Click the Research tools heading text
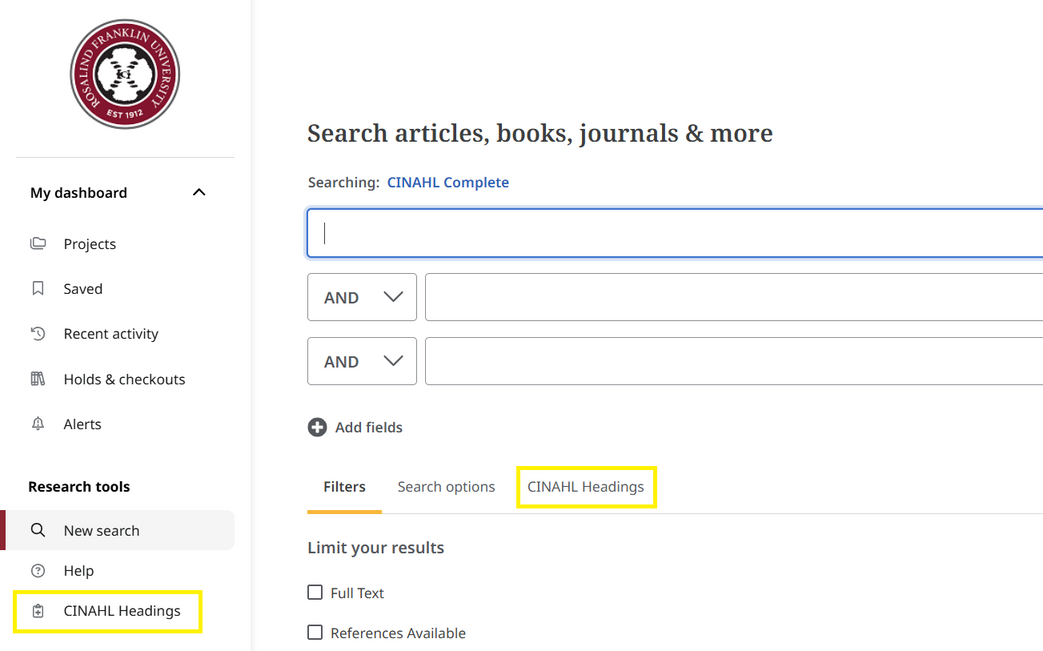Screen dimensions: 1043x651 point(79,487)
